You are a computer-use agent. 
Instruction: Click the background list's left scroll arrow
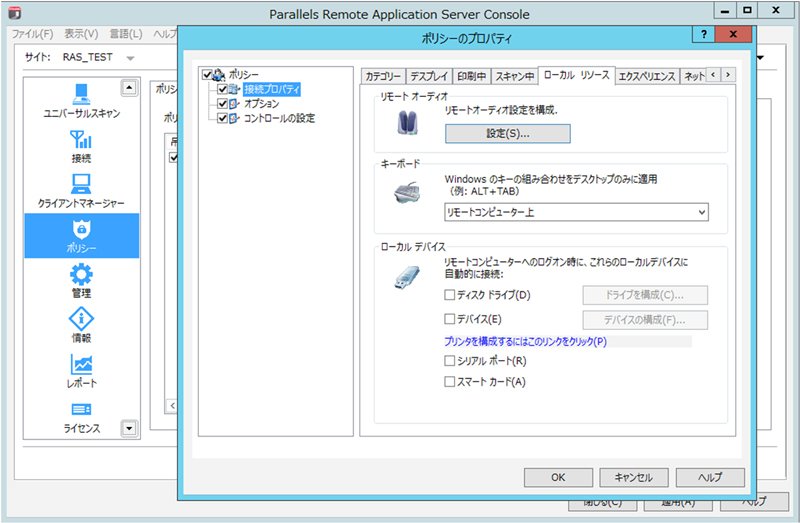[172, 406]
